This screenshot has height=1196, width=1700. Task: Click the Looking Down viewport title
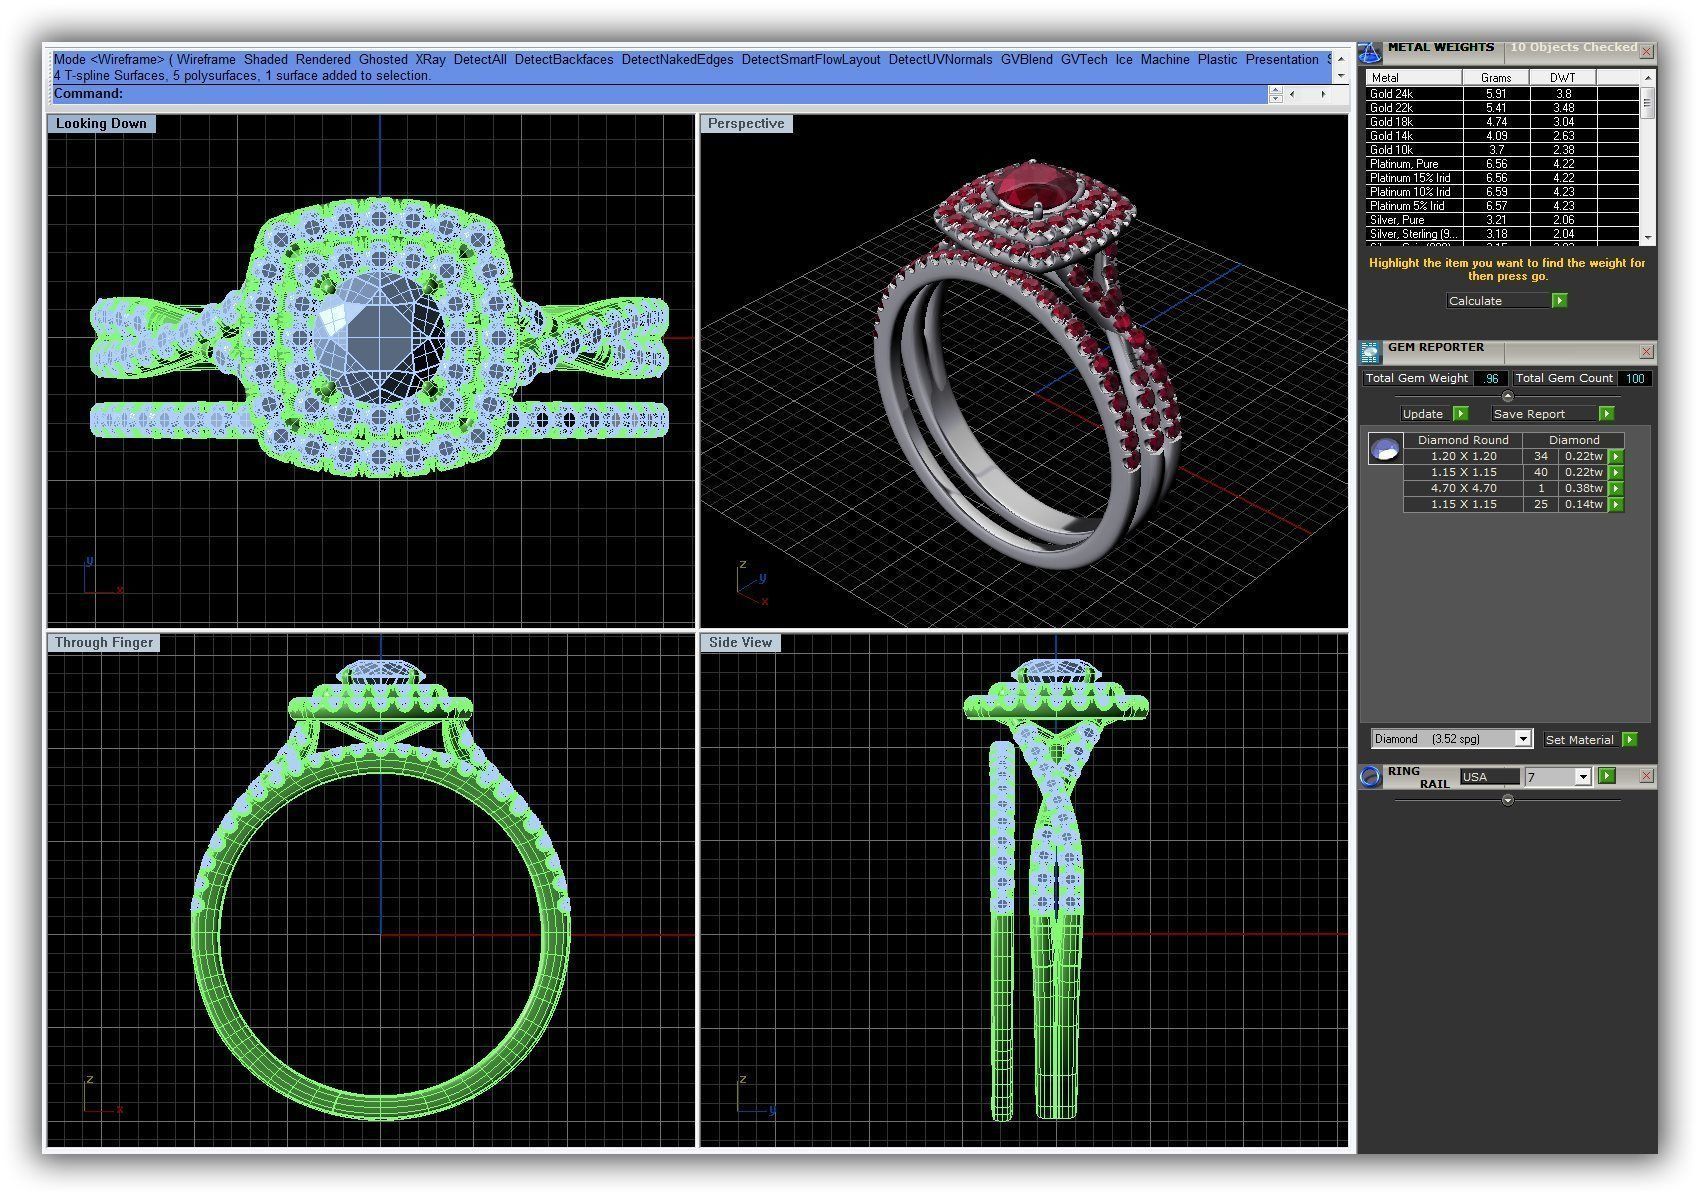(101, 124)
